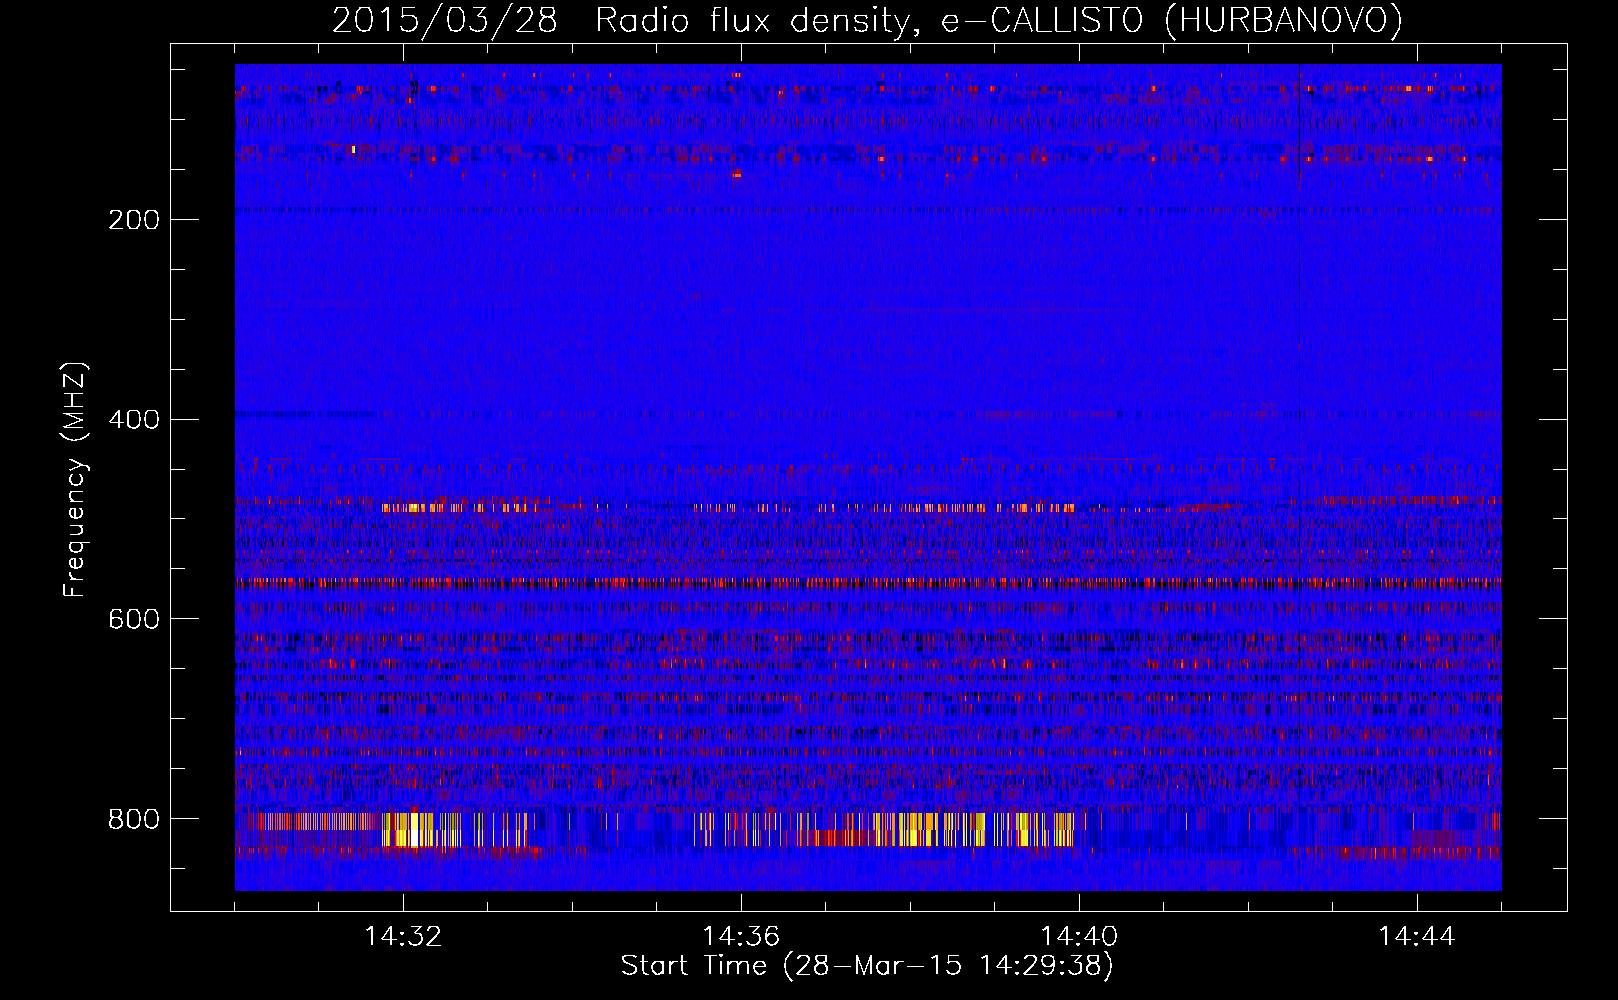The height and width of the screenshot is (1000, 1618).
Task: Click the 14:32 time tick label
Action: coord(403,937)
